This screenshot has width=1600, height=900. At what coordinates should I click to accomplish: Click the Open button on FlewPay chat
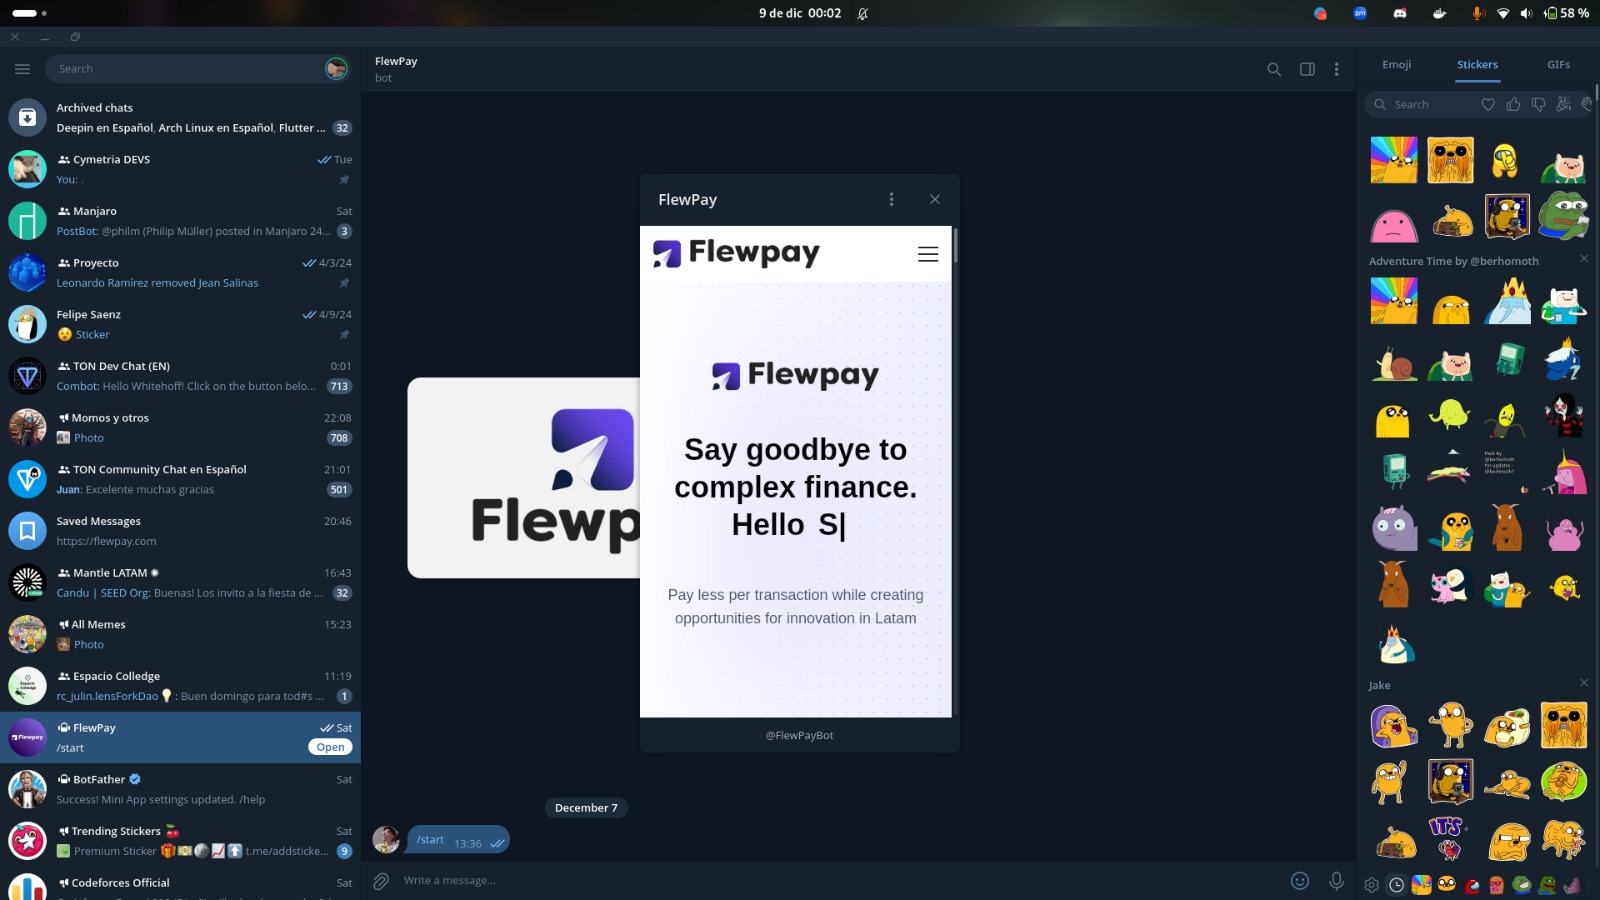tap(330, 747)
